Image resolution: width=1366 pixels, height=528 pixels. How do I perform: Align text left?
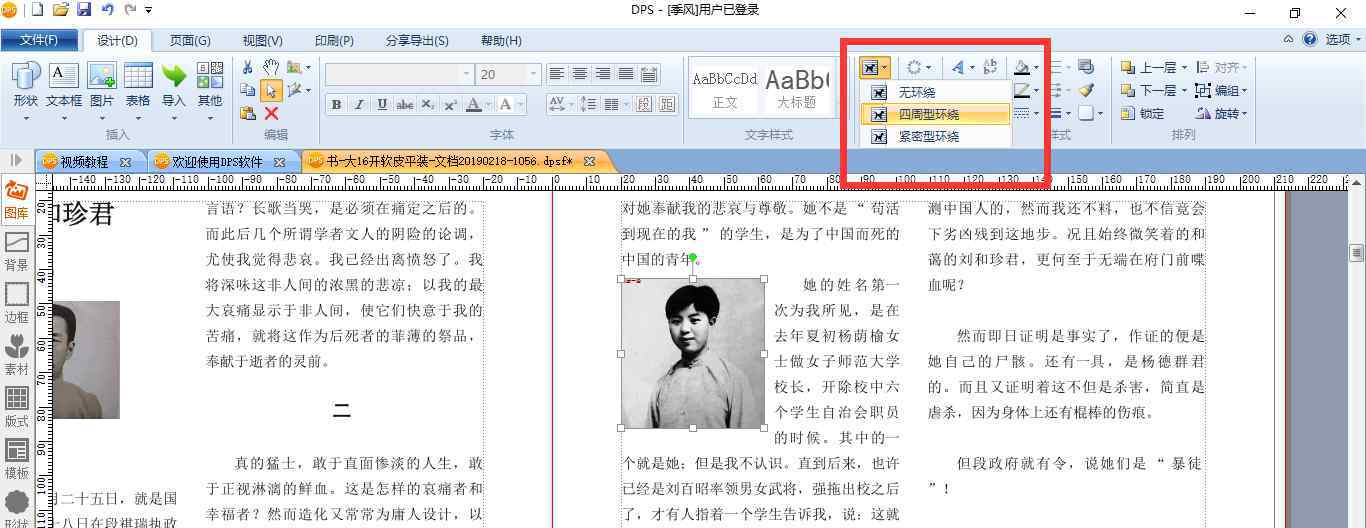tap(556, 74)
